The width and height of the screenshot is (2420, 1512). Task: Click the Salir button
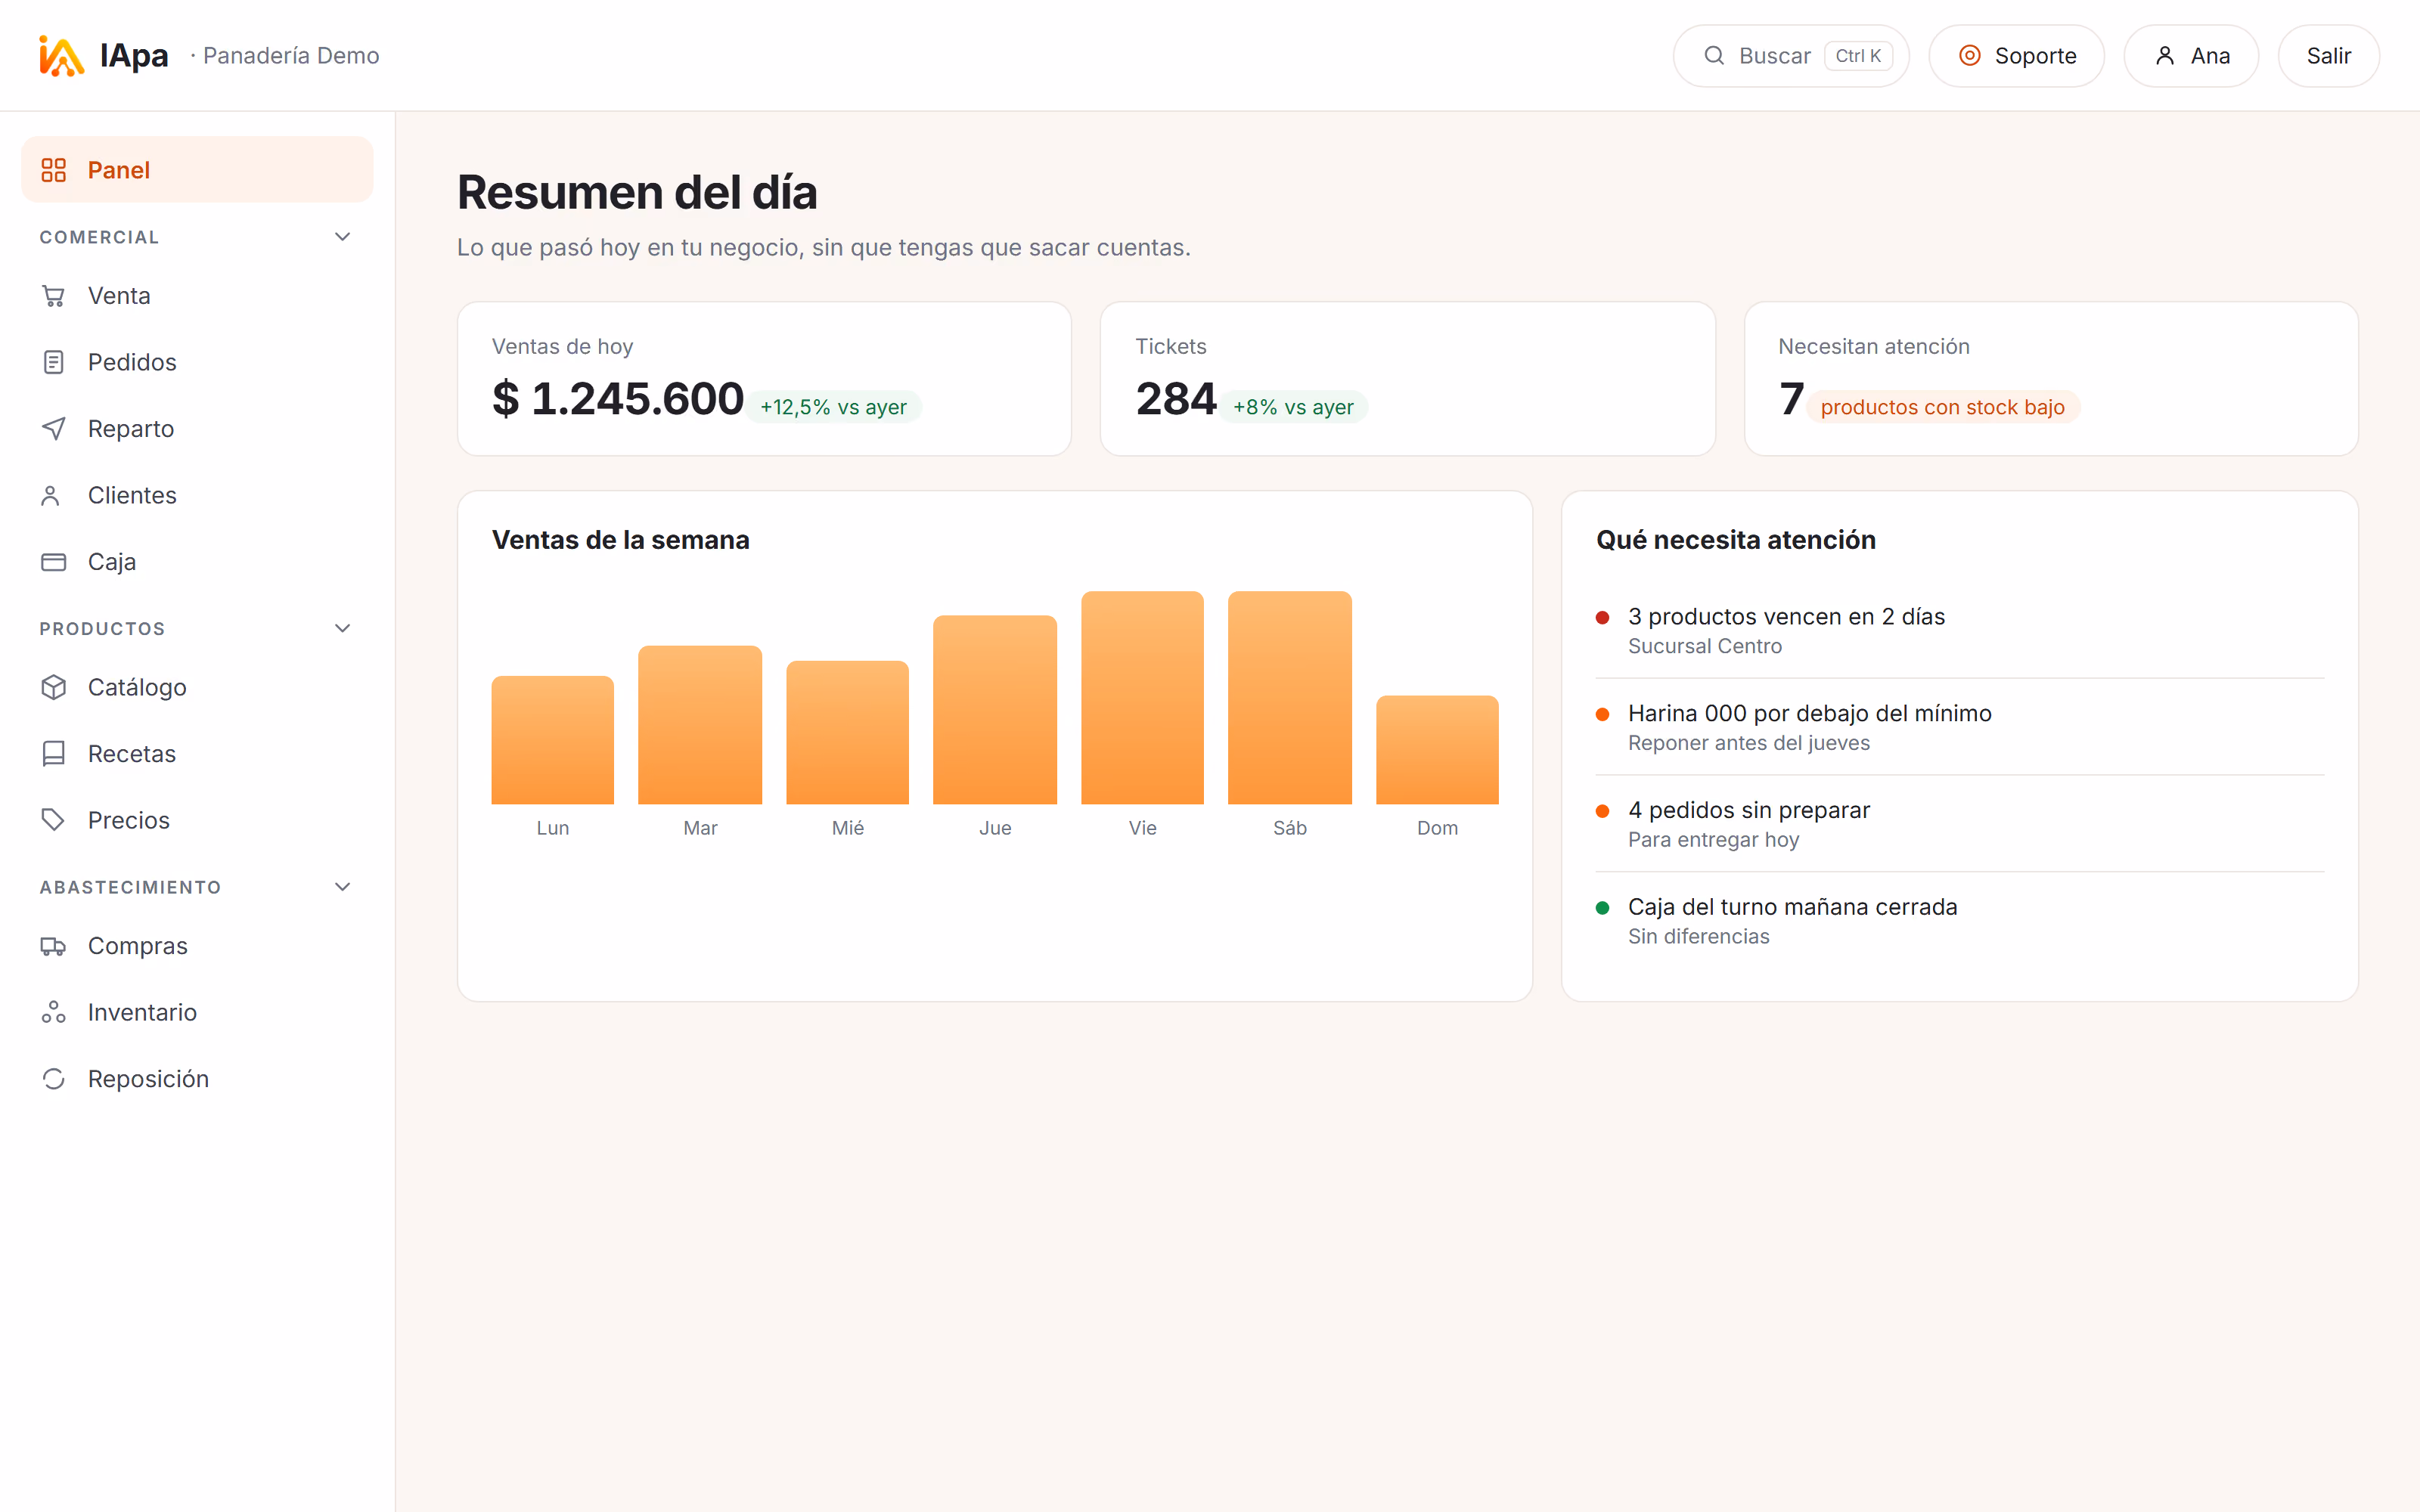point(2328,56)
